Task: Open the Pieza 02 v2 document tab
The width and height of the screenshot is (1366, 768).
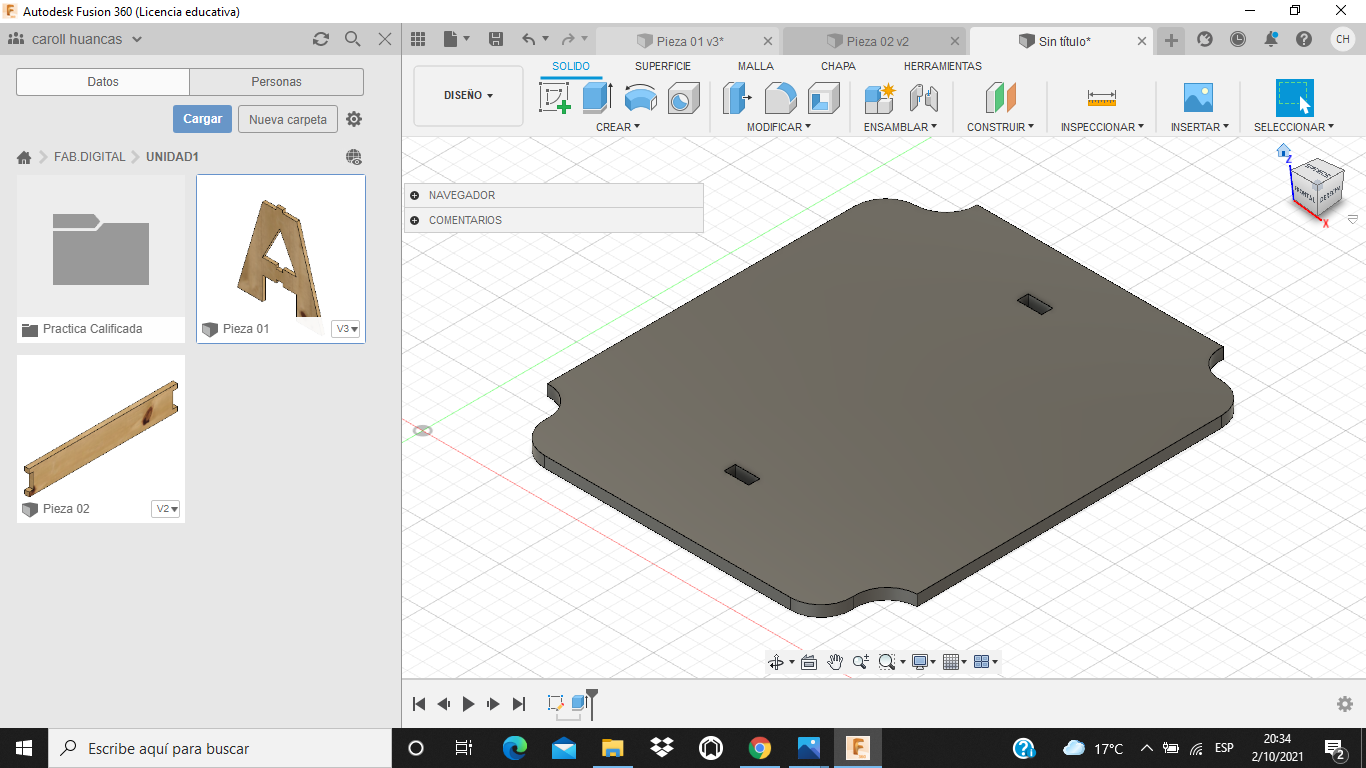Action: [877, 41]
